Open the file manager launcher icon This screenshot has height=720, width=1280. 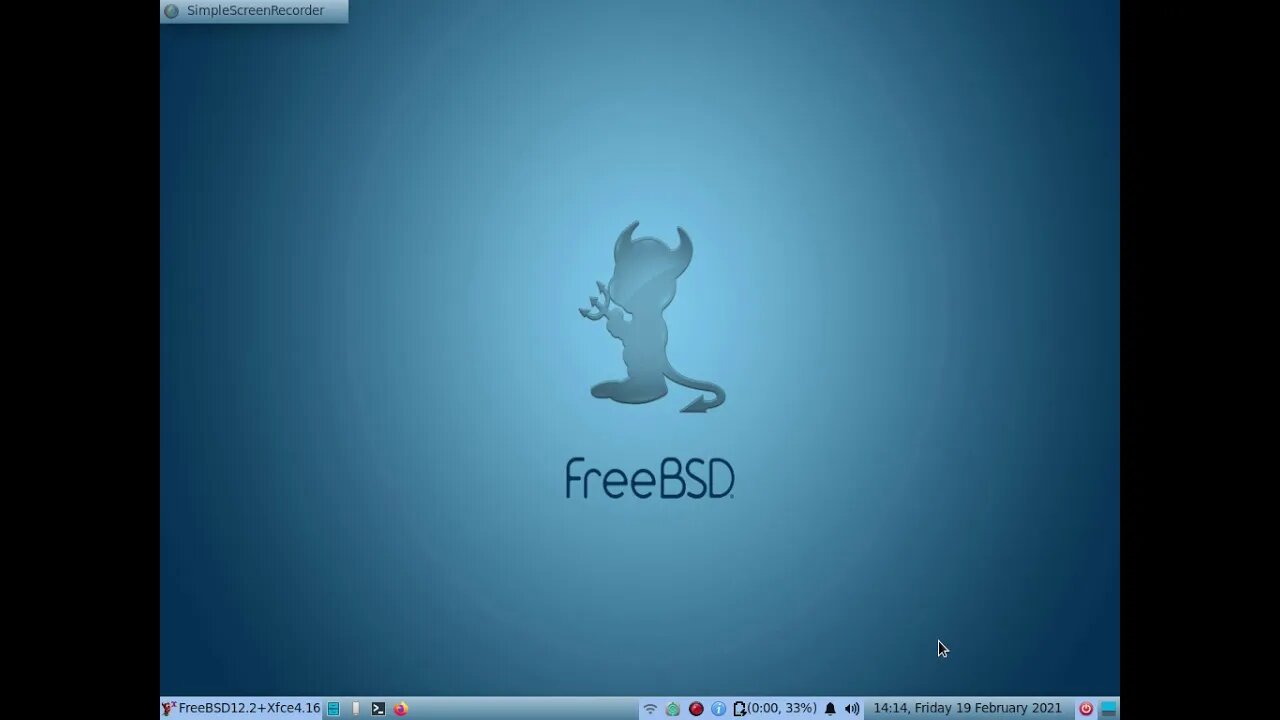[334, 708]
